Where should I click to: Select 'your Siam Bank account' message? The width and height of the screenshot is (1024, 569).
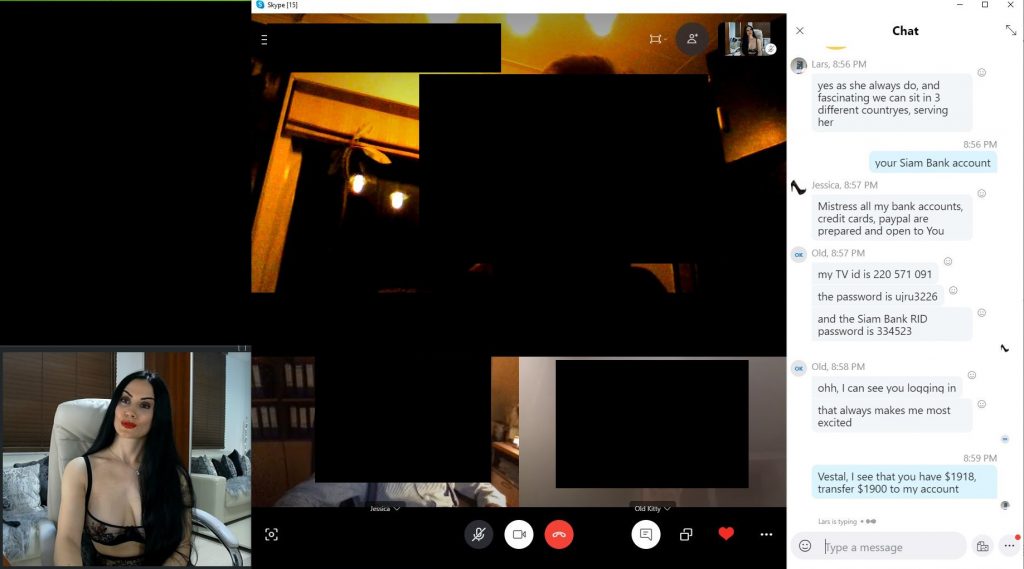pyautogui.click(x=933, y=163)
